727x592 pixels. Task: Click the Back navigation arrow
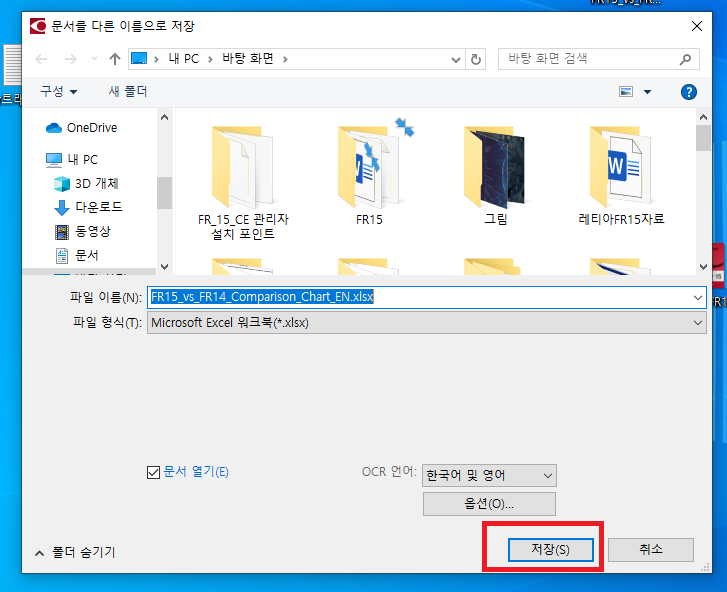click(41, 59)
